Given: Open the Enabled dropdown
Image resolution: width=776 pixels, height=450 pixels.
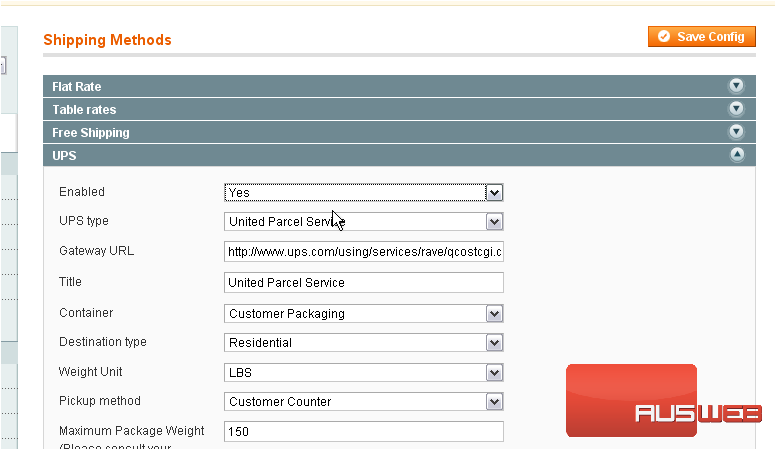Looking at the screenshot, I should [x=363, y=192].
